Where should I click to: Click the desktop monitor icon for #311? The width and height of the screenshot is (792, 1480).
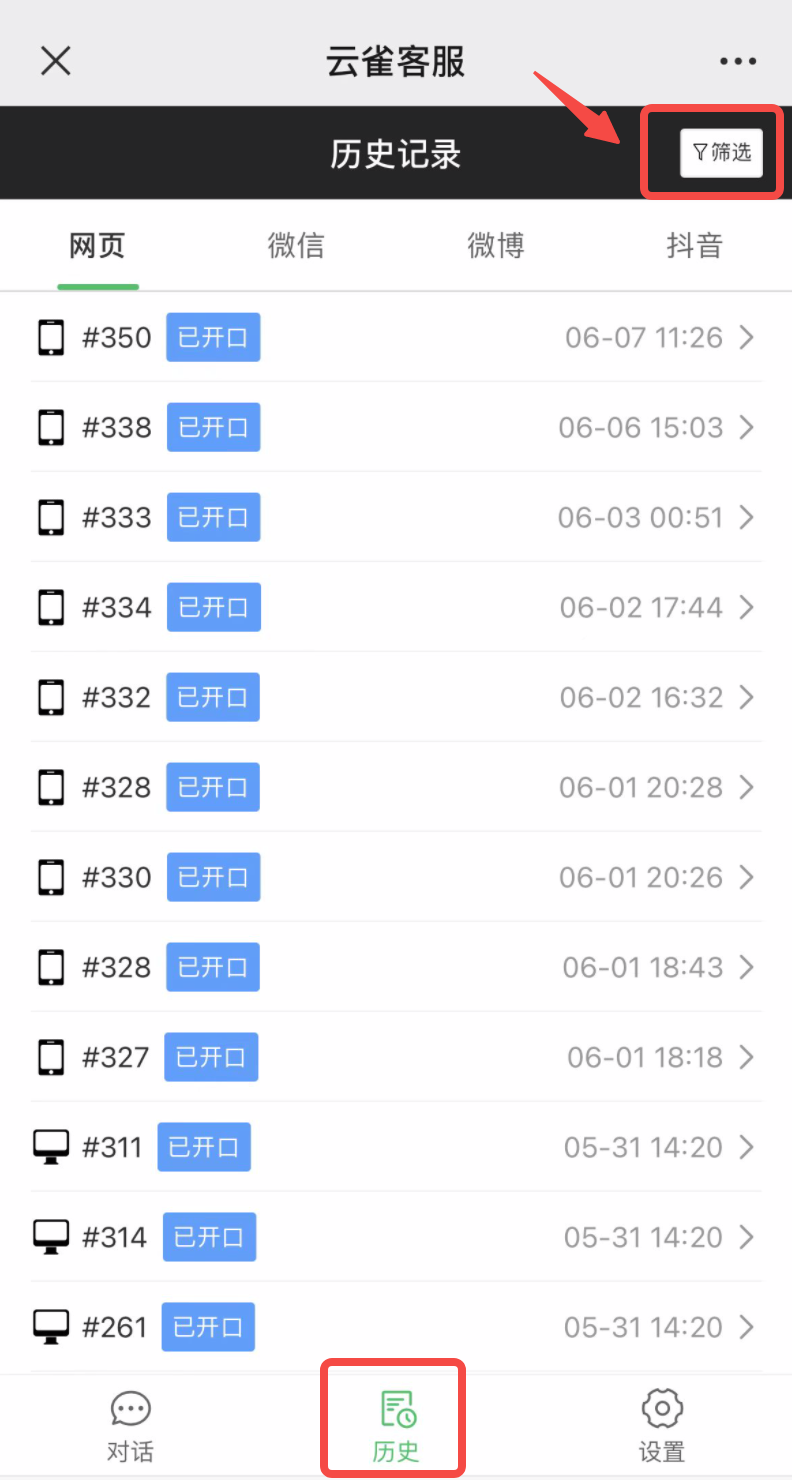tap(51, 1147)
